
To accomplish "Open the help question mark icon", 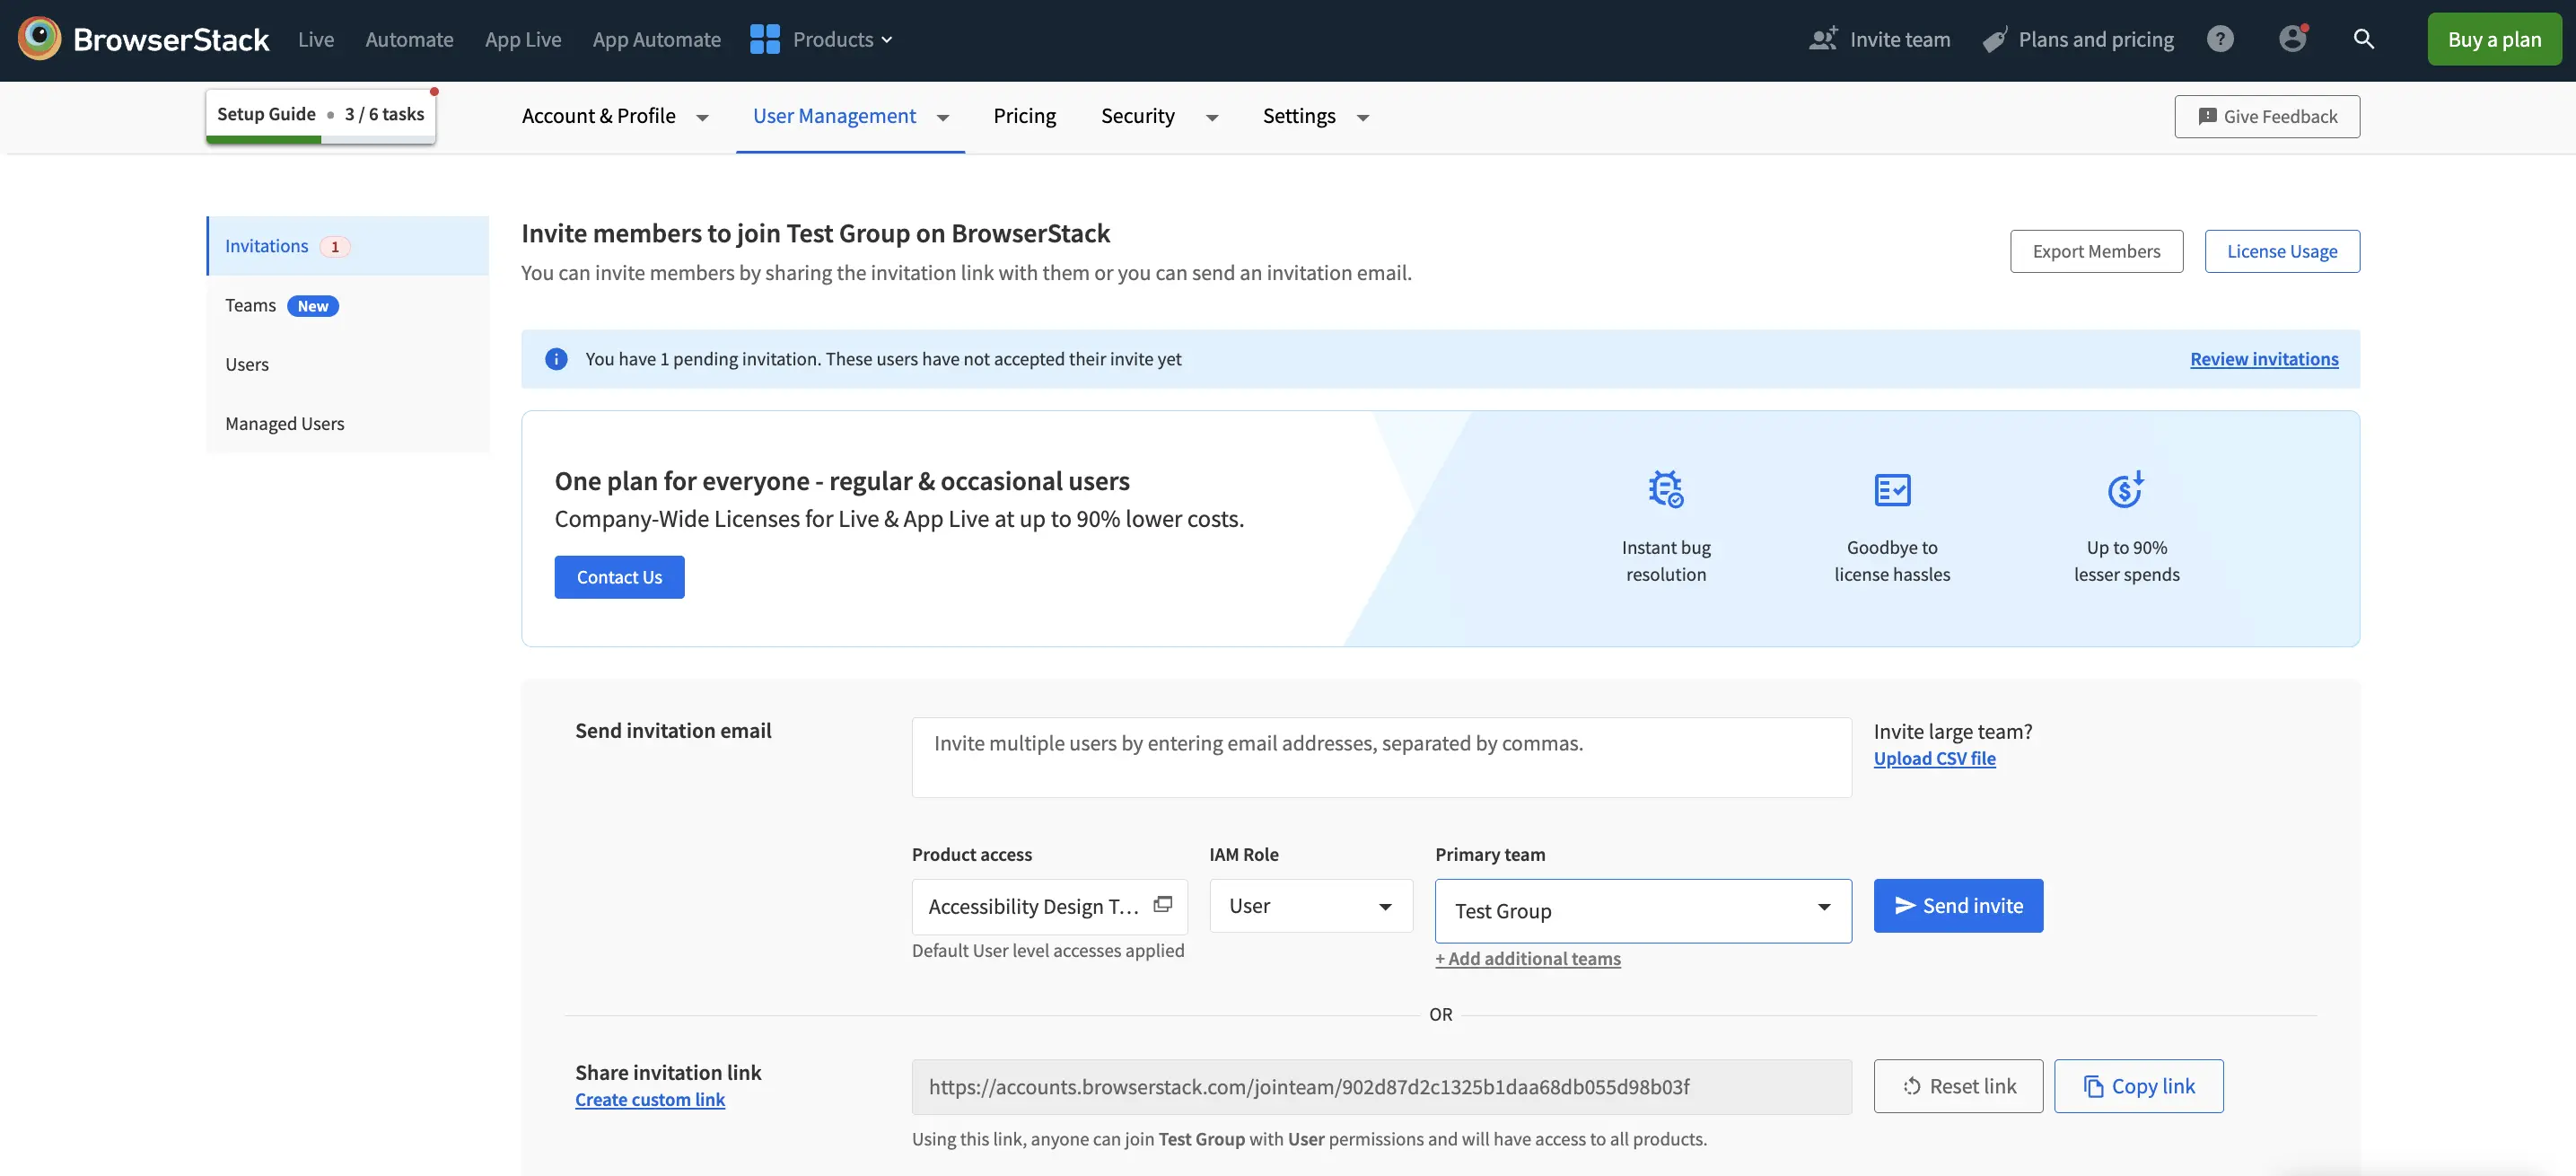I will pyautogui.click(x=2220, y=39).
